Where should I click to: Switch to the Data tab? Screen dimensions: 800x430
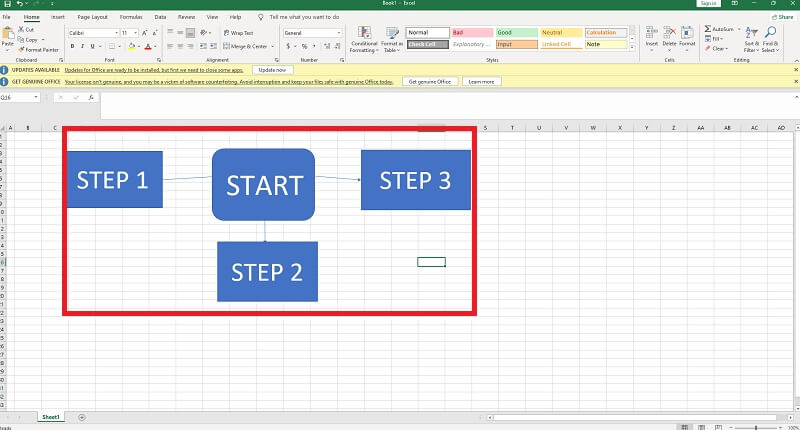pos(160,17)
